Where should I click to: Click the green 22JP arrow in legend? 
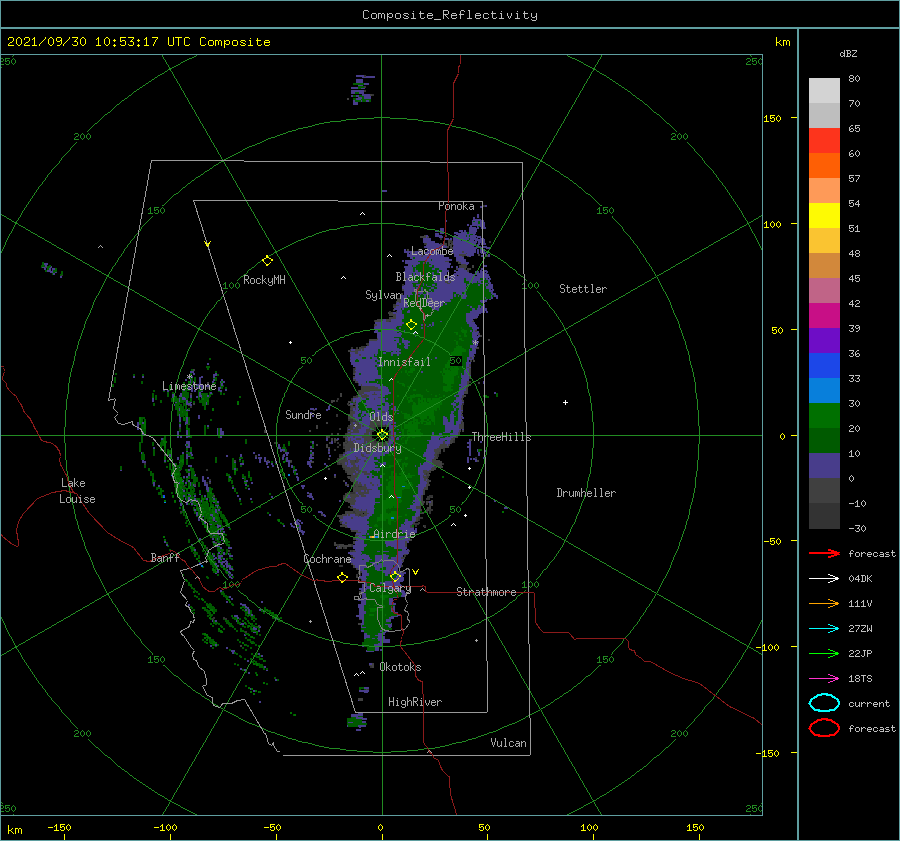click(824, 653)
